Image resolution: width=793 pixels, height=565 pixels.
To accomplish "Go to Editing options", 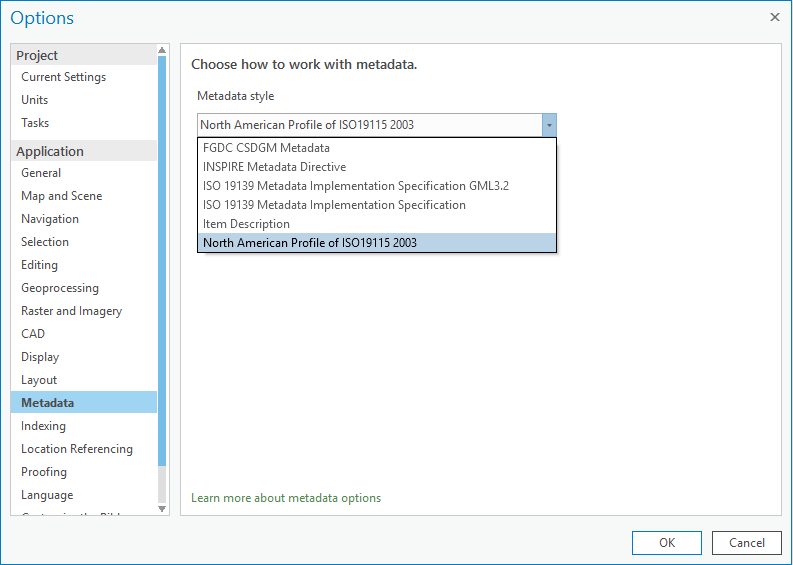I will (x=84, y=265).
